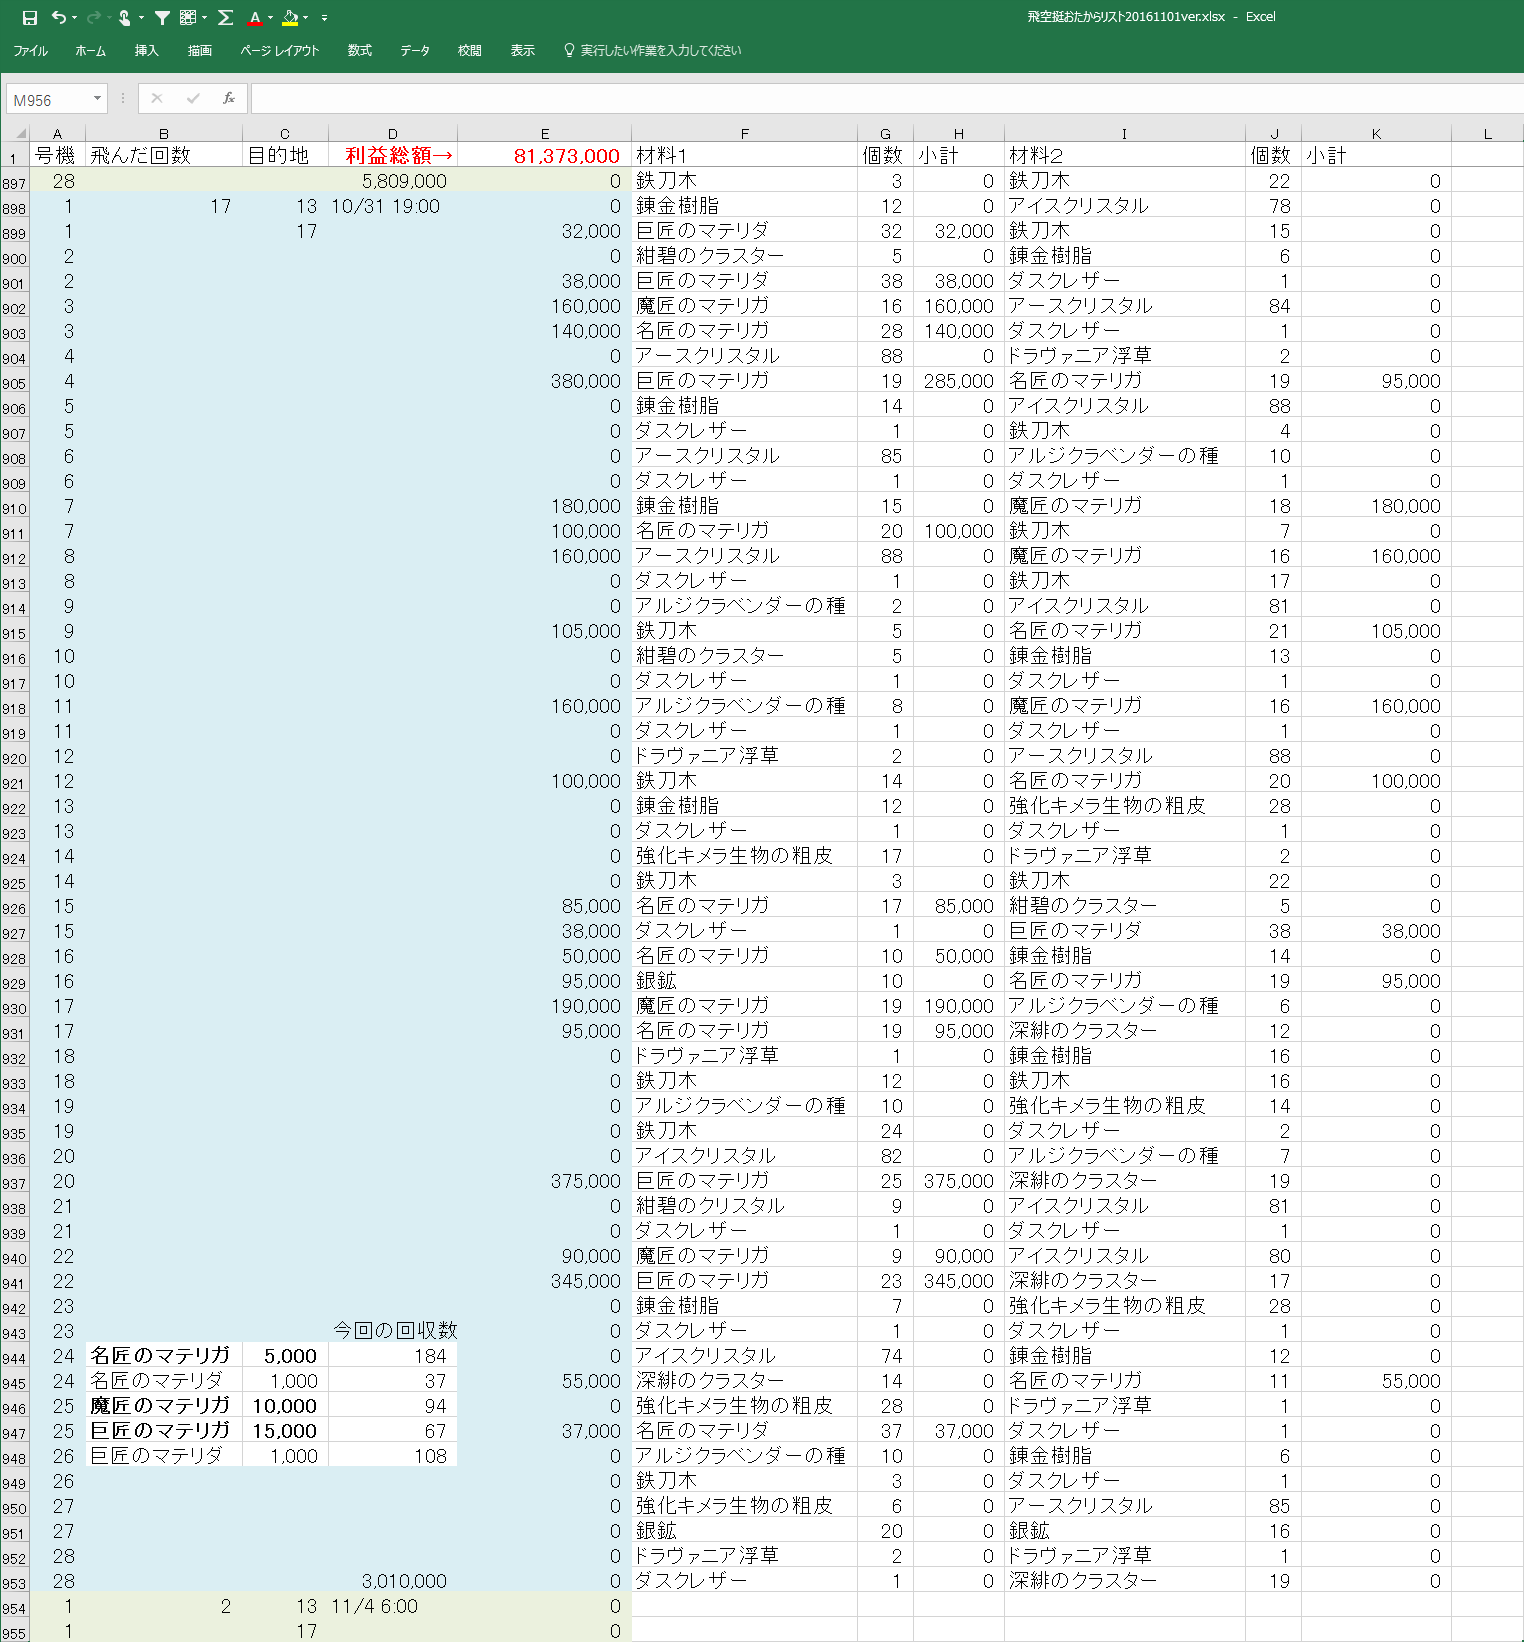1524x1642 pixels.
Task: Click the 挿入 ribbon tab
Action: tap(147, 50)
